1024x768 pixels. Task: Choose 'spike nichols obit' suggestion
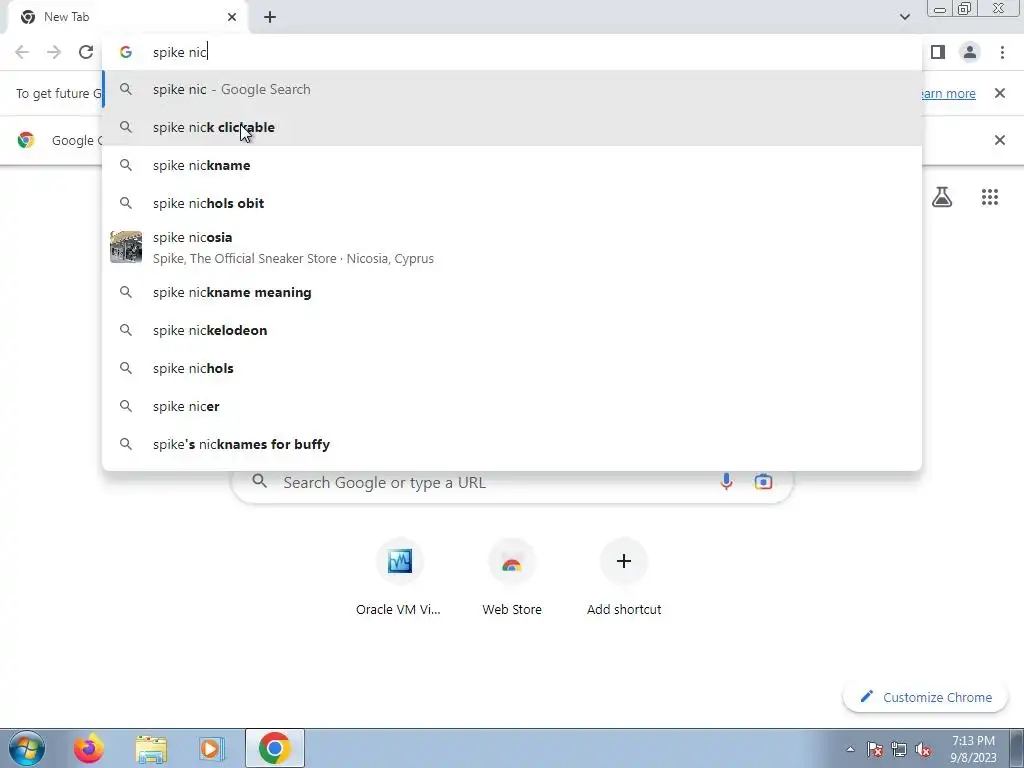tap(512, 203)
